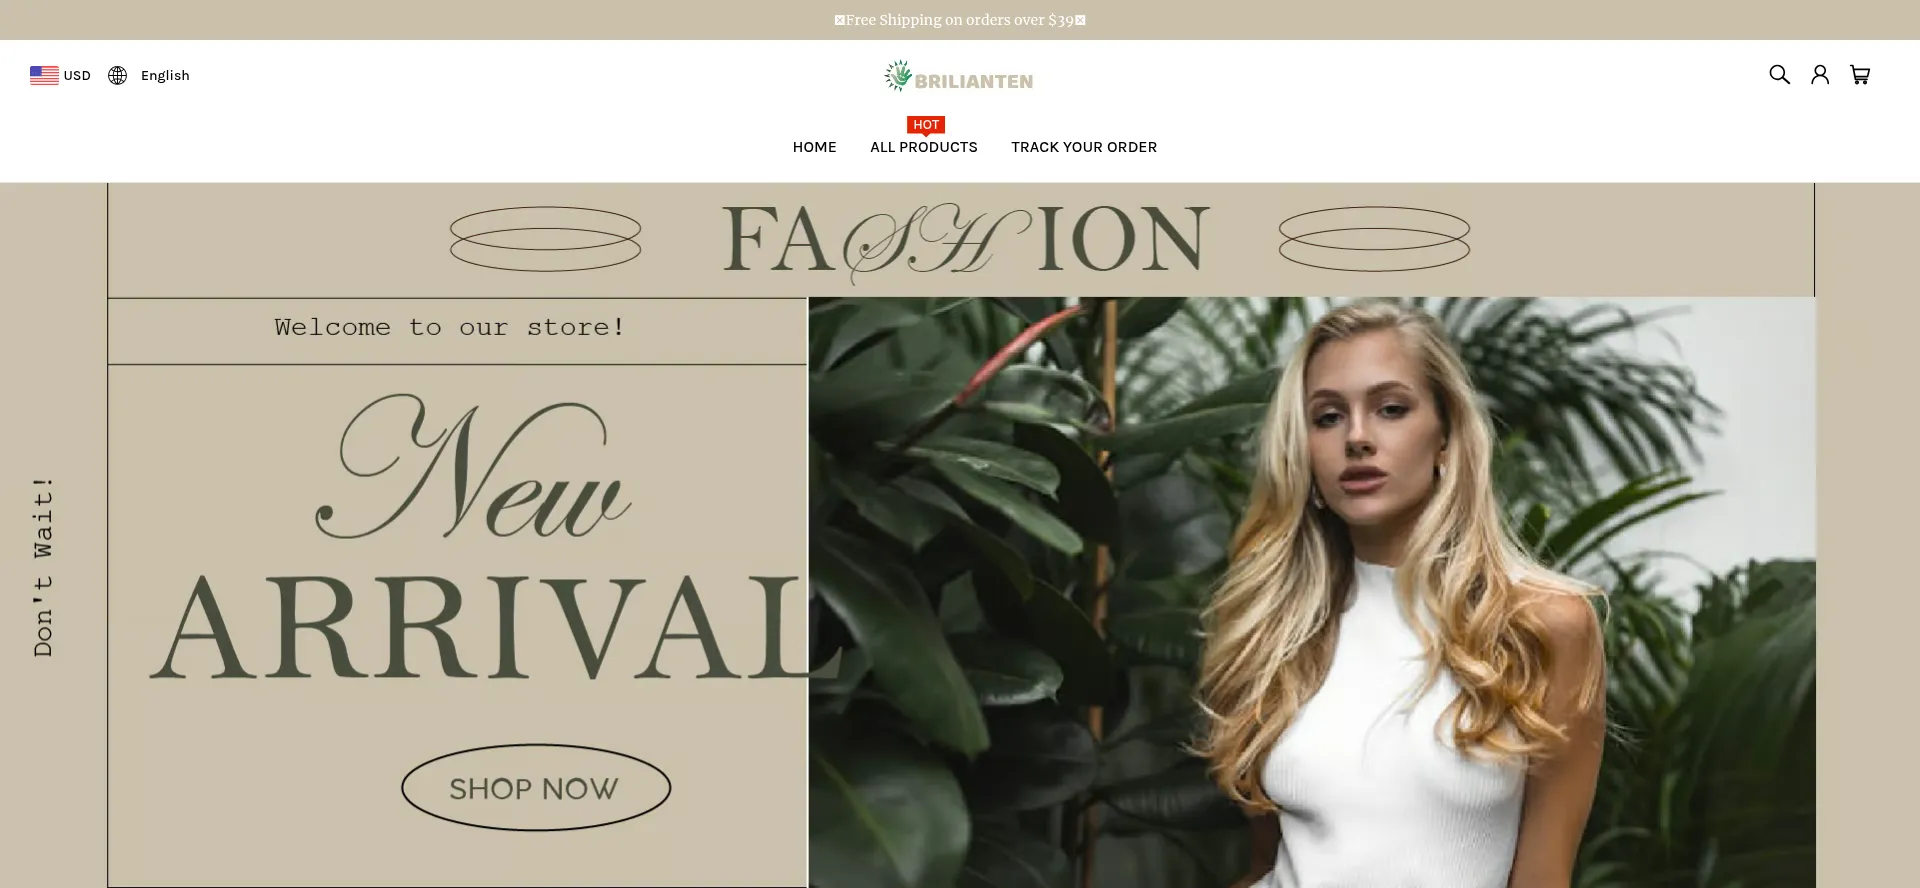This screenshot has width=1920, height=888.
Task: Click the SHOP NOW oval button
Action: click(536, 787)
